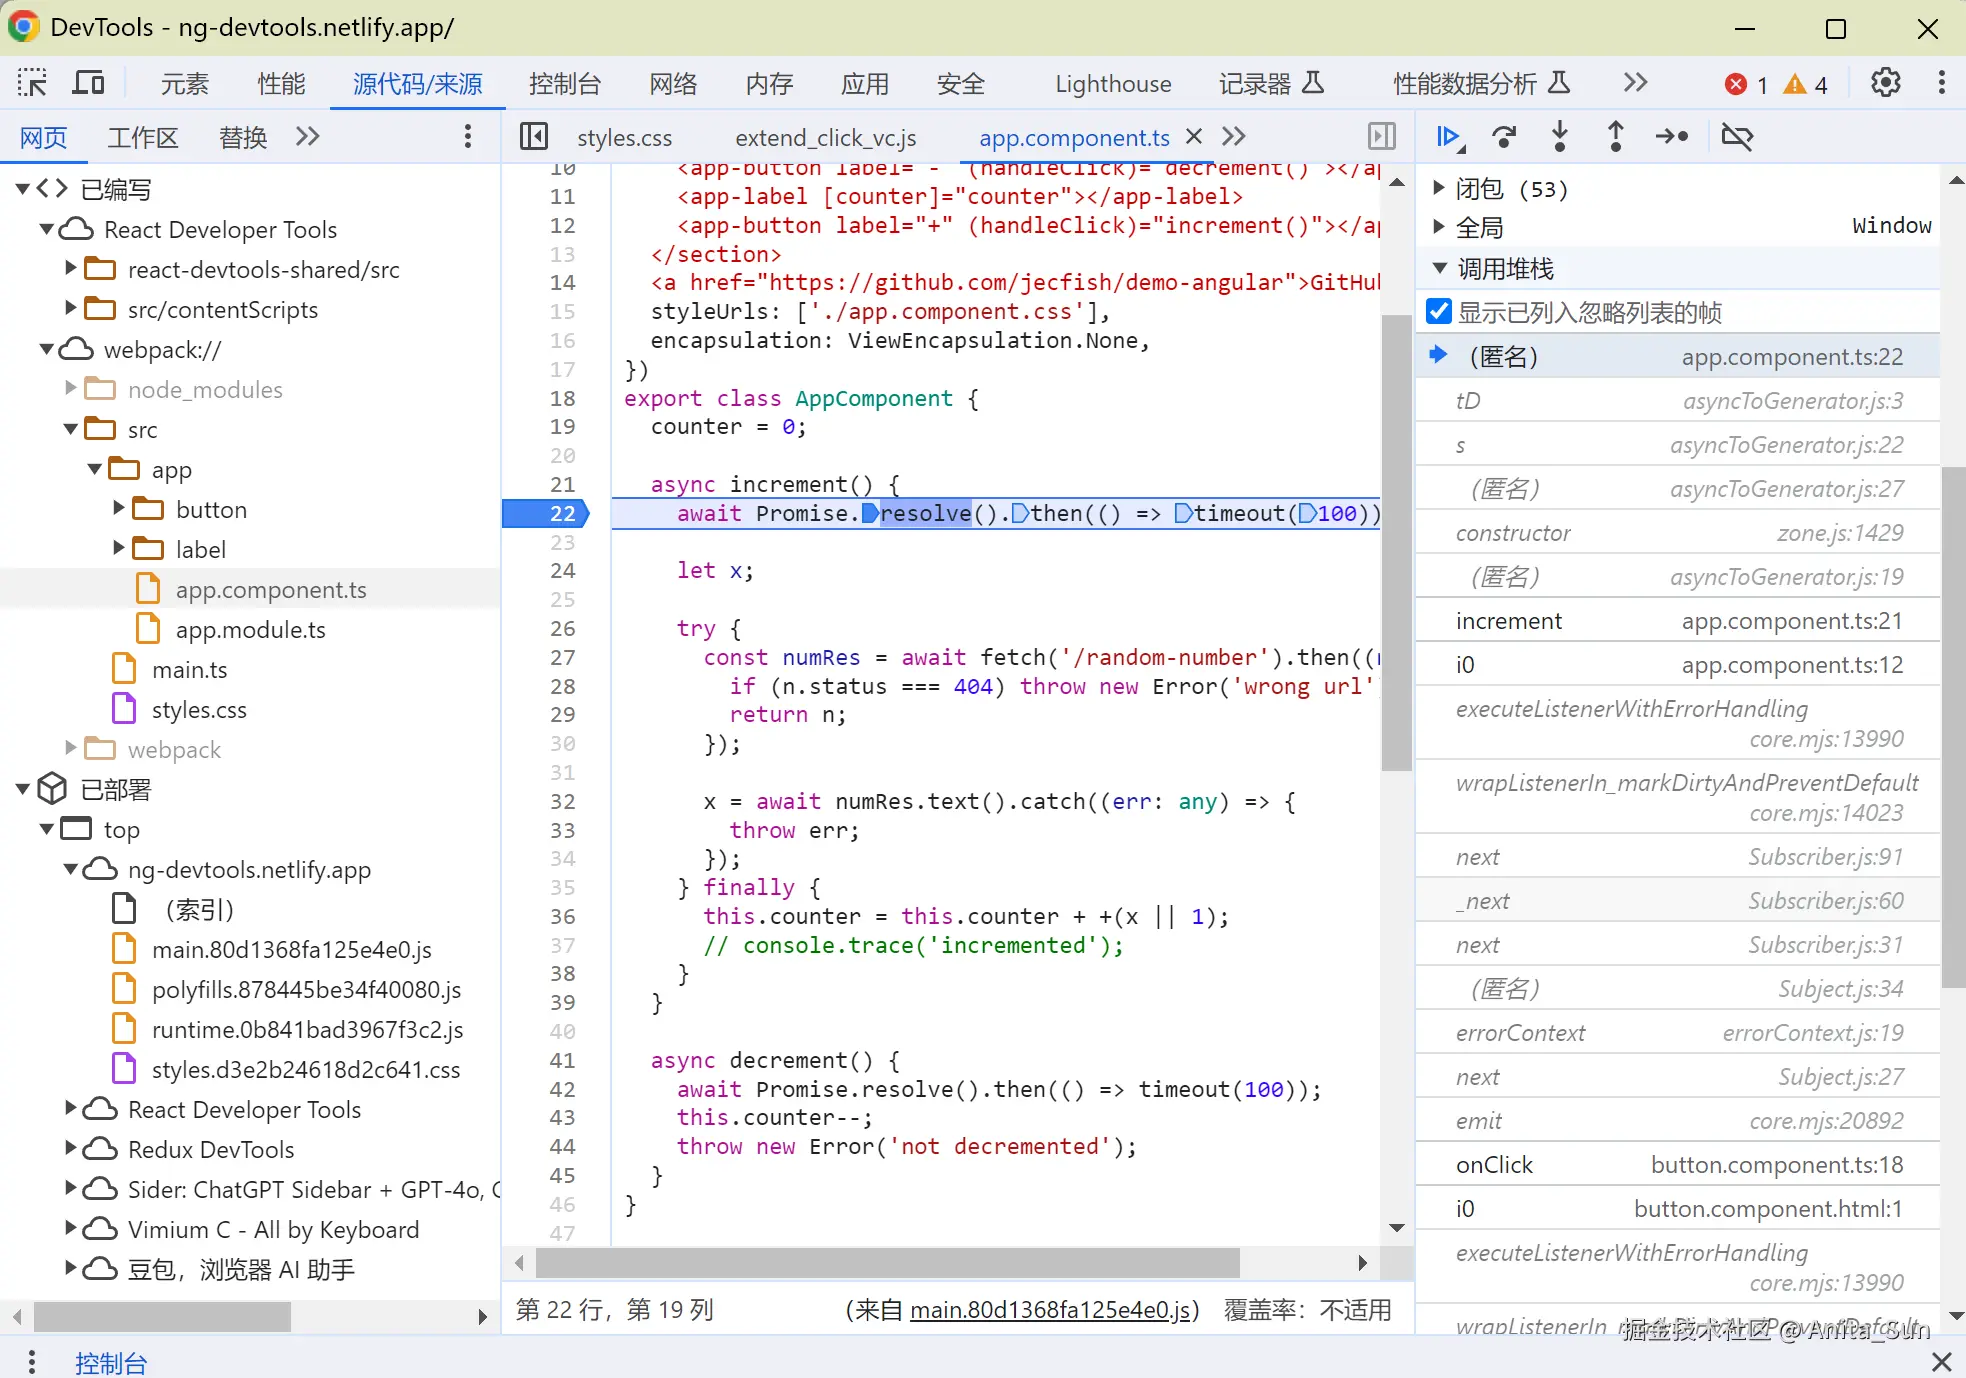The width and height of the screenshot is (1966, 1378).
Task: Hide the navigator sidebar pane
Action: (x=534, y=137)
